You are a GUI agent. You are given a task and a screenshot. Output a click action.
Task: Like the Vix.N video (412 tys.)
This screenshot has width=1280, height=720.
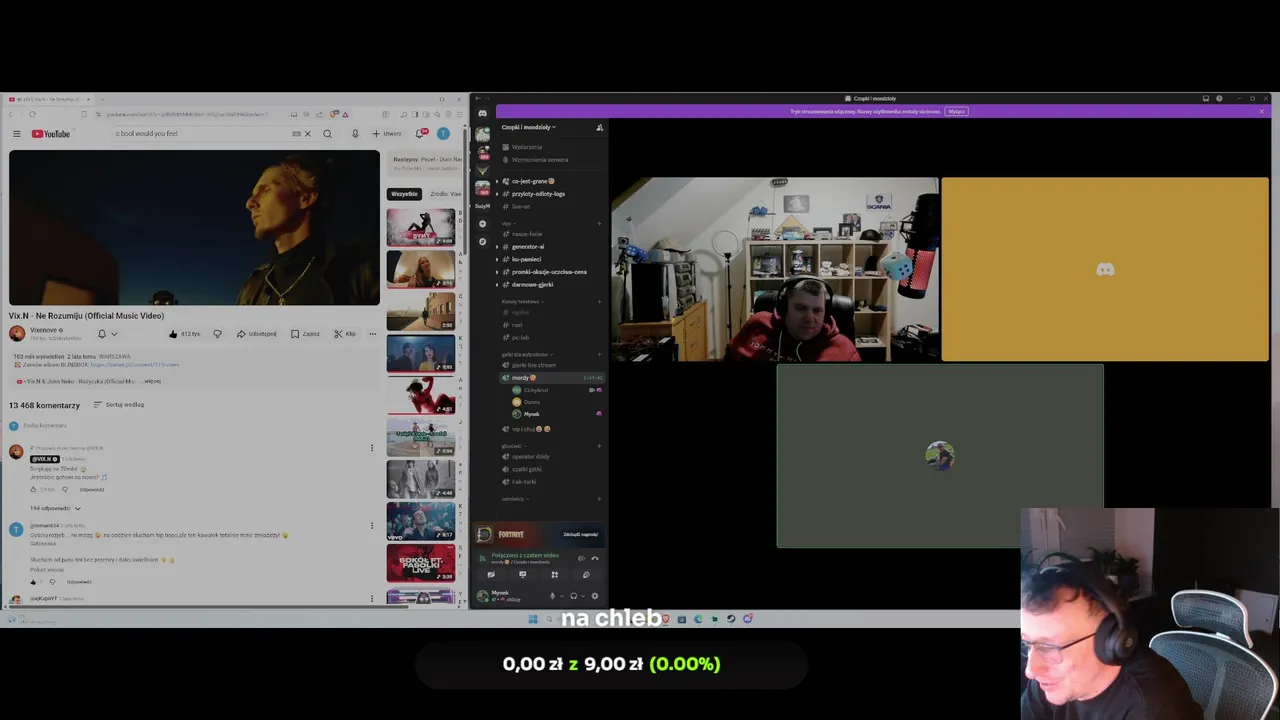[x=185, y=334]
